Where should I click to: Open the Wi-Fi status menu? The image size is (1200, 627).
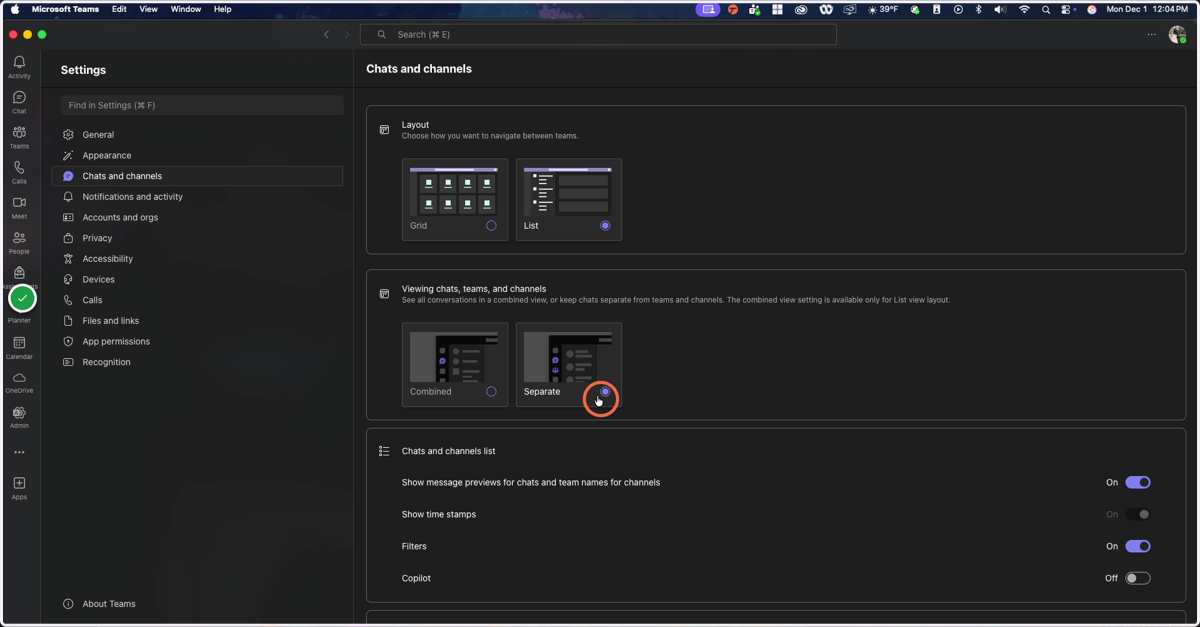[x=1024, y=9]
